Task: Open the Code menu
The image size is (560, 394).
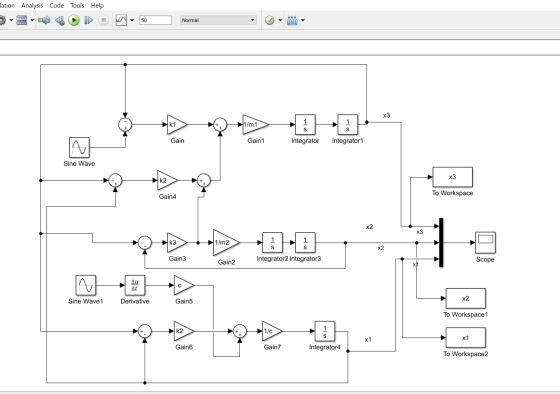Action: (57, 5)
